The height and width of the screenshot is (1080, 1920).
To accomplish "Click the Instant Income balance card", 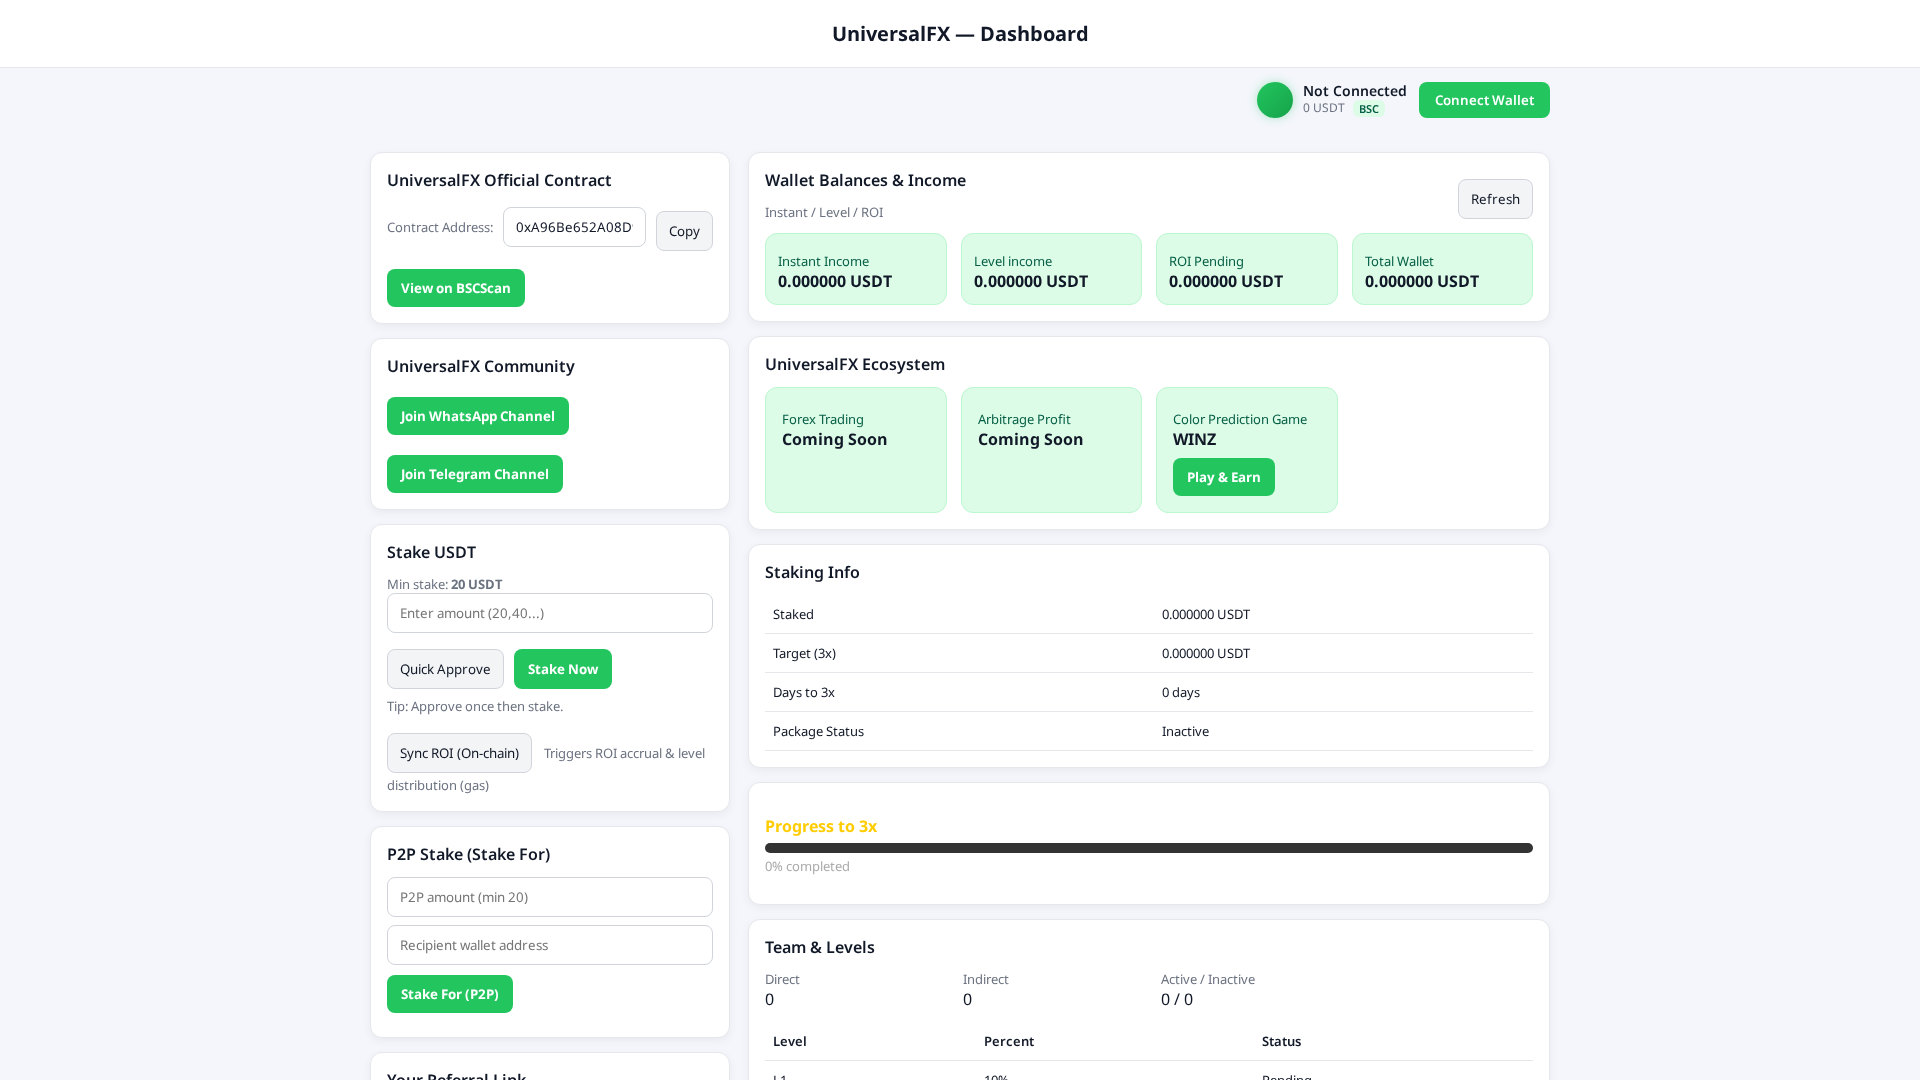I will click(855, 269).
